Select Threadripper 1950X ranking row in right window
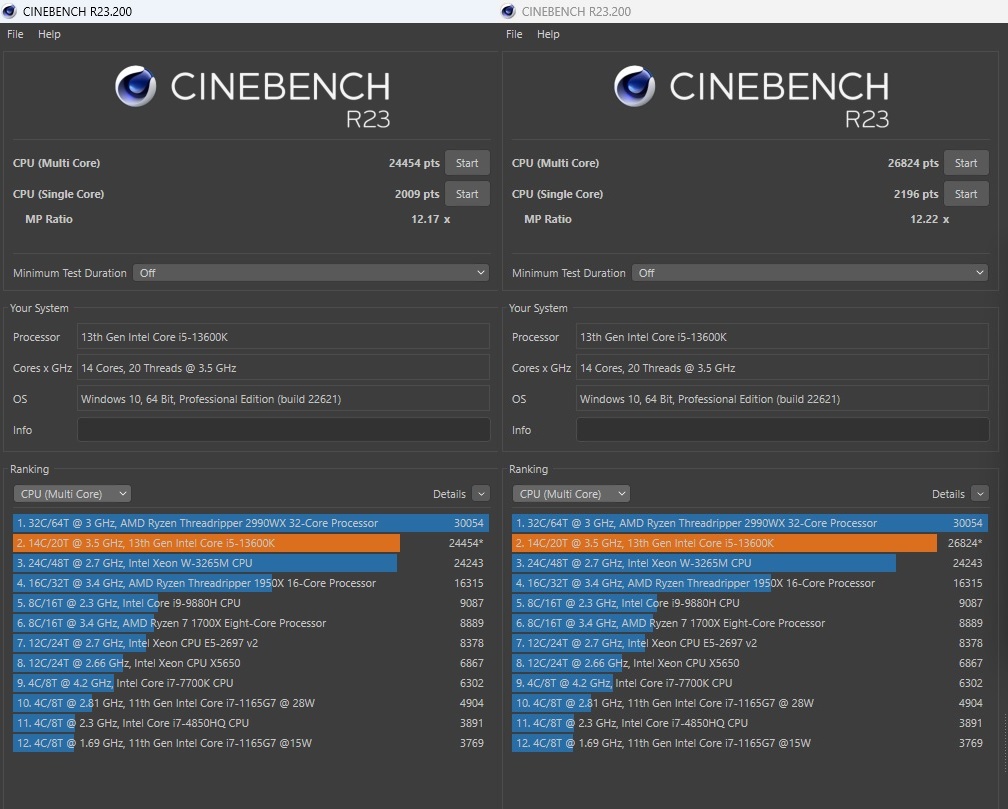The width and height of the screenshot is (1008, 809). 750,583
